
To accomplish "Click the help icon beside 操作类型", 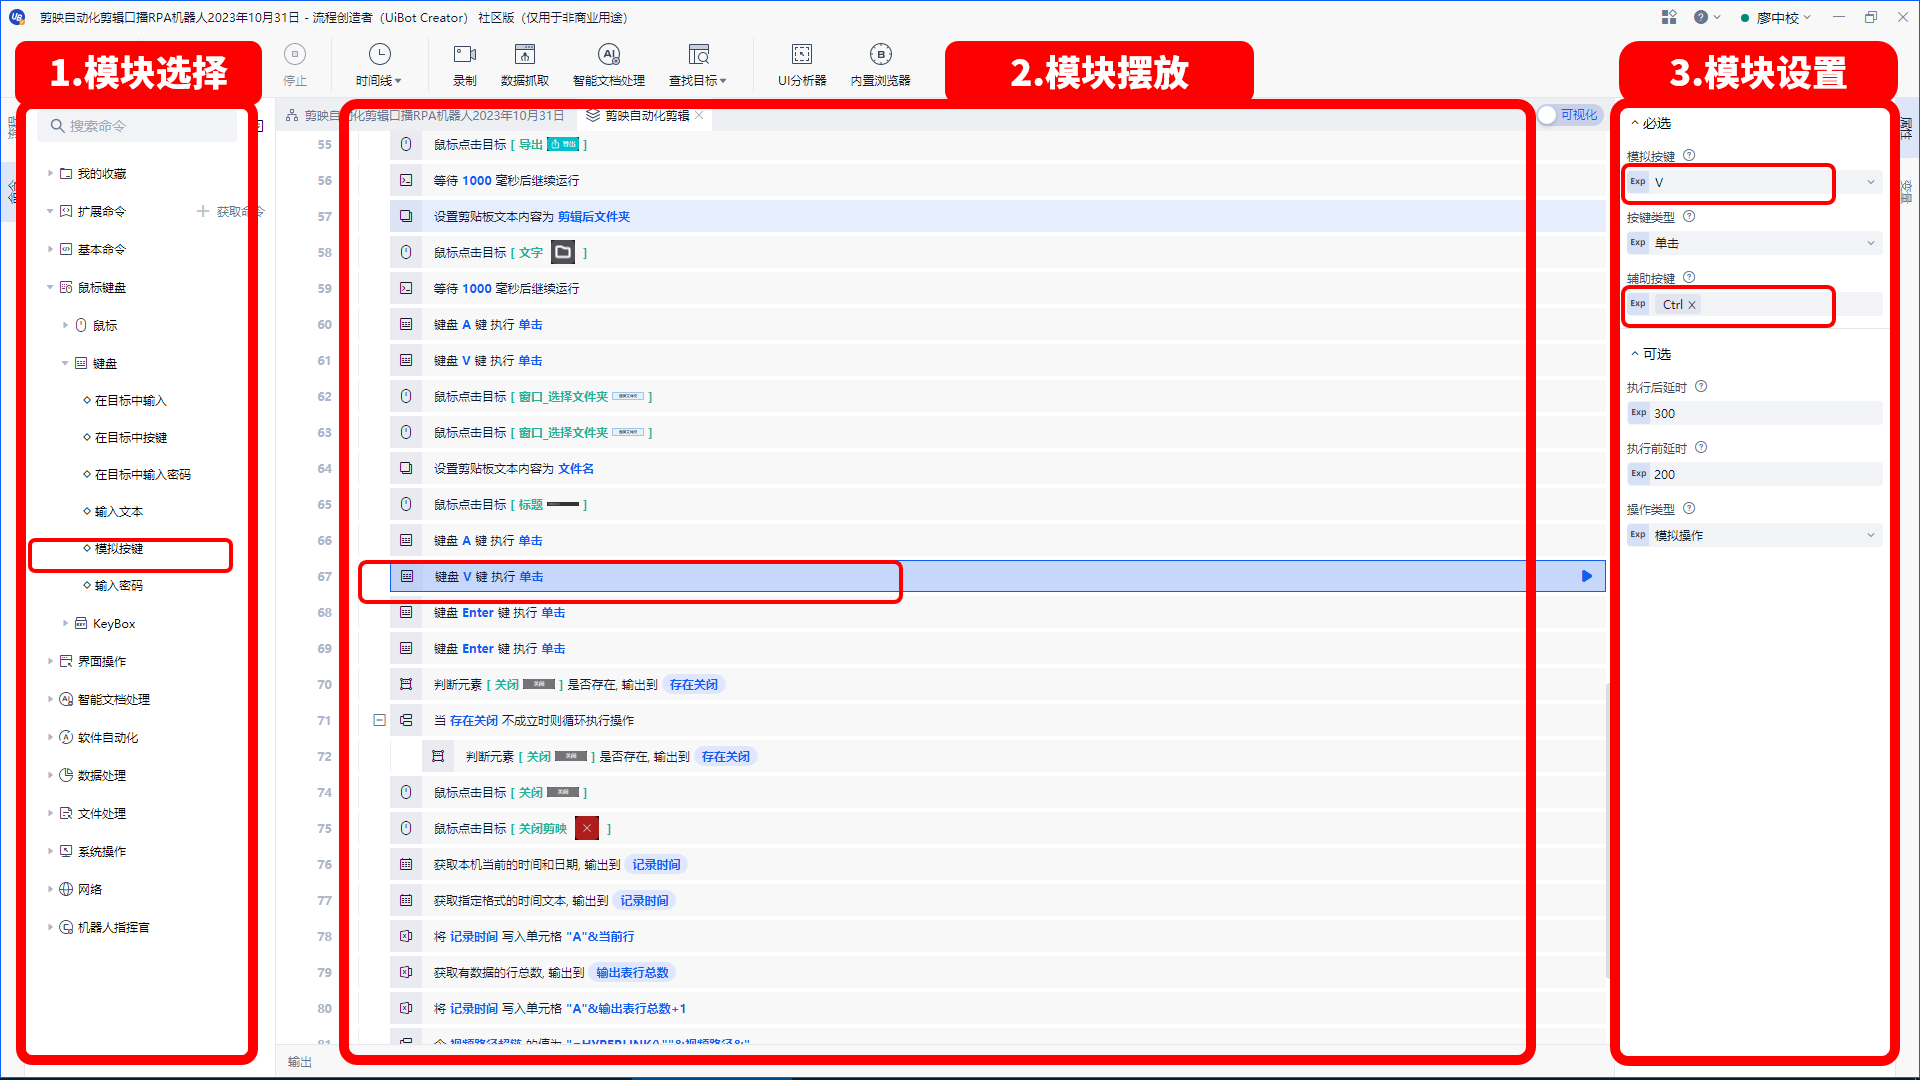I will (x=1689, y=509).
